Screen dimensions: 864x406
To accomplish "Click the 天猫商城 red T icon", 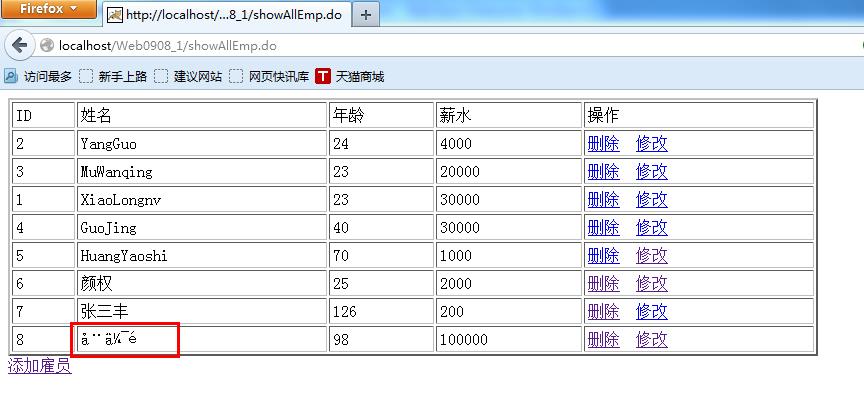I will (x=323, y=77).
